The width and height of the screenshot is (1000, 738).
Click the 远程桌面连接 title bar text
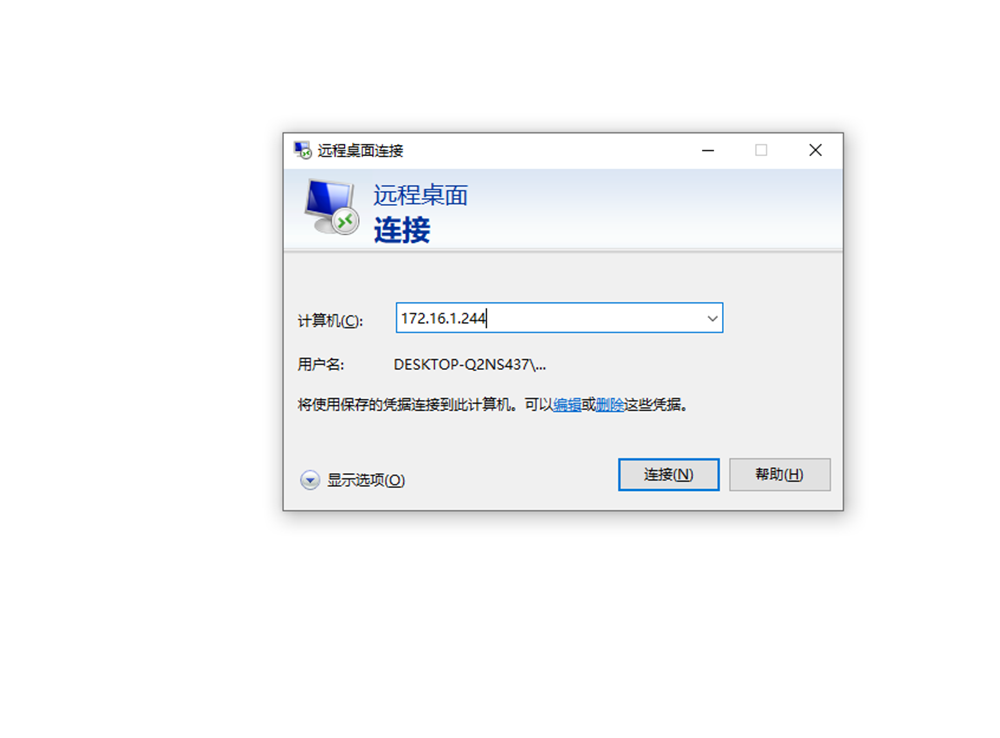(360, 151)
